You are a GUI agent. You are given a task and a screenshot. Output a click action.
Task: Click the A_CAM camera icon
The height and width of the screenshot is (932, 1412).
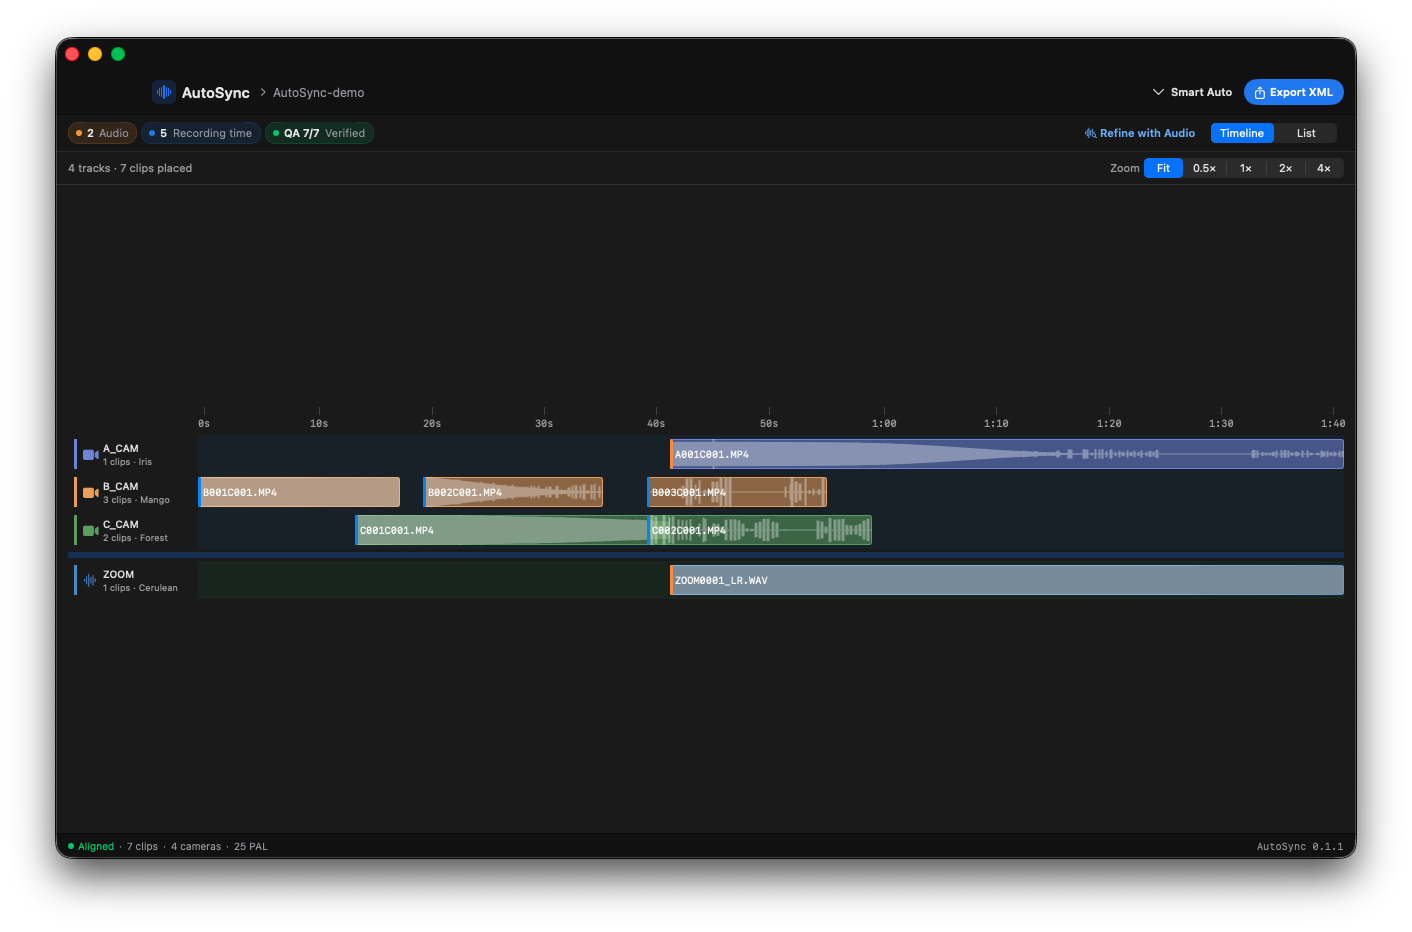[x=90, y=455]
